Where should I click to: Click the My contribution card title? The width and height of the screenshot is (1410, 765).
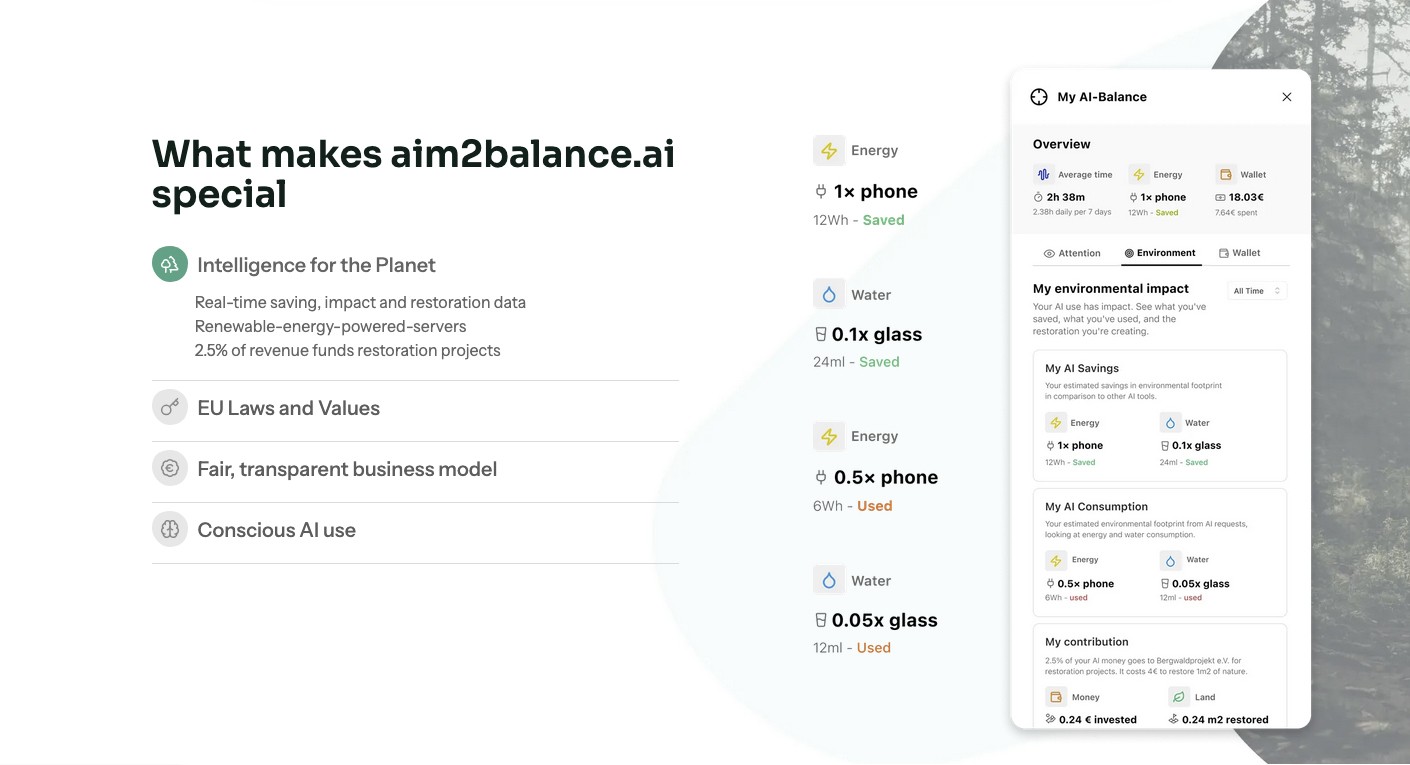click(x=1087, y=642)
